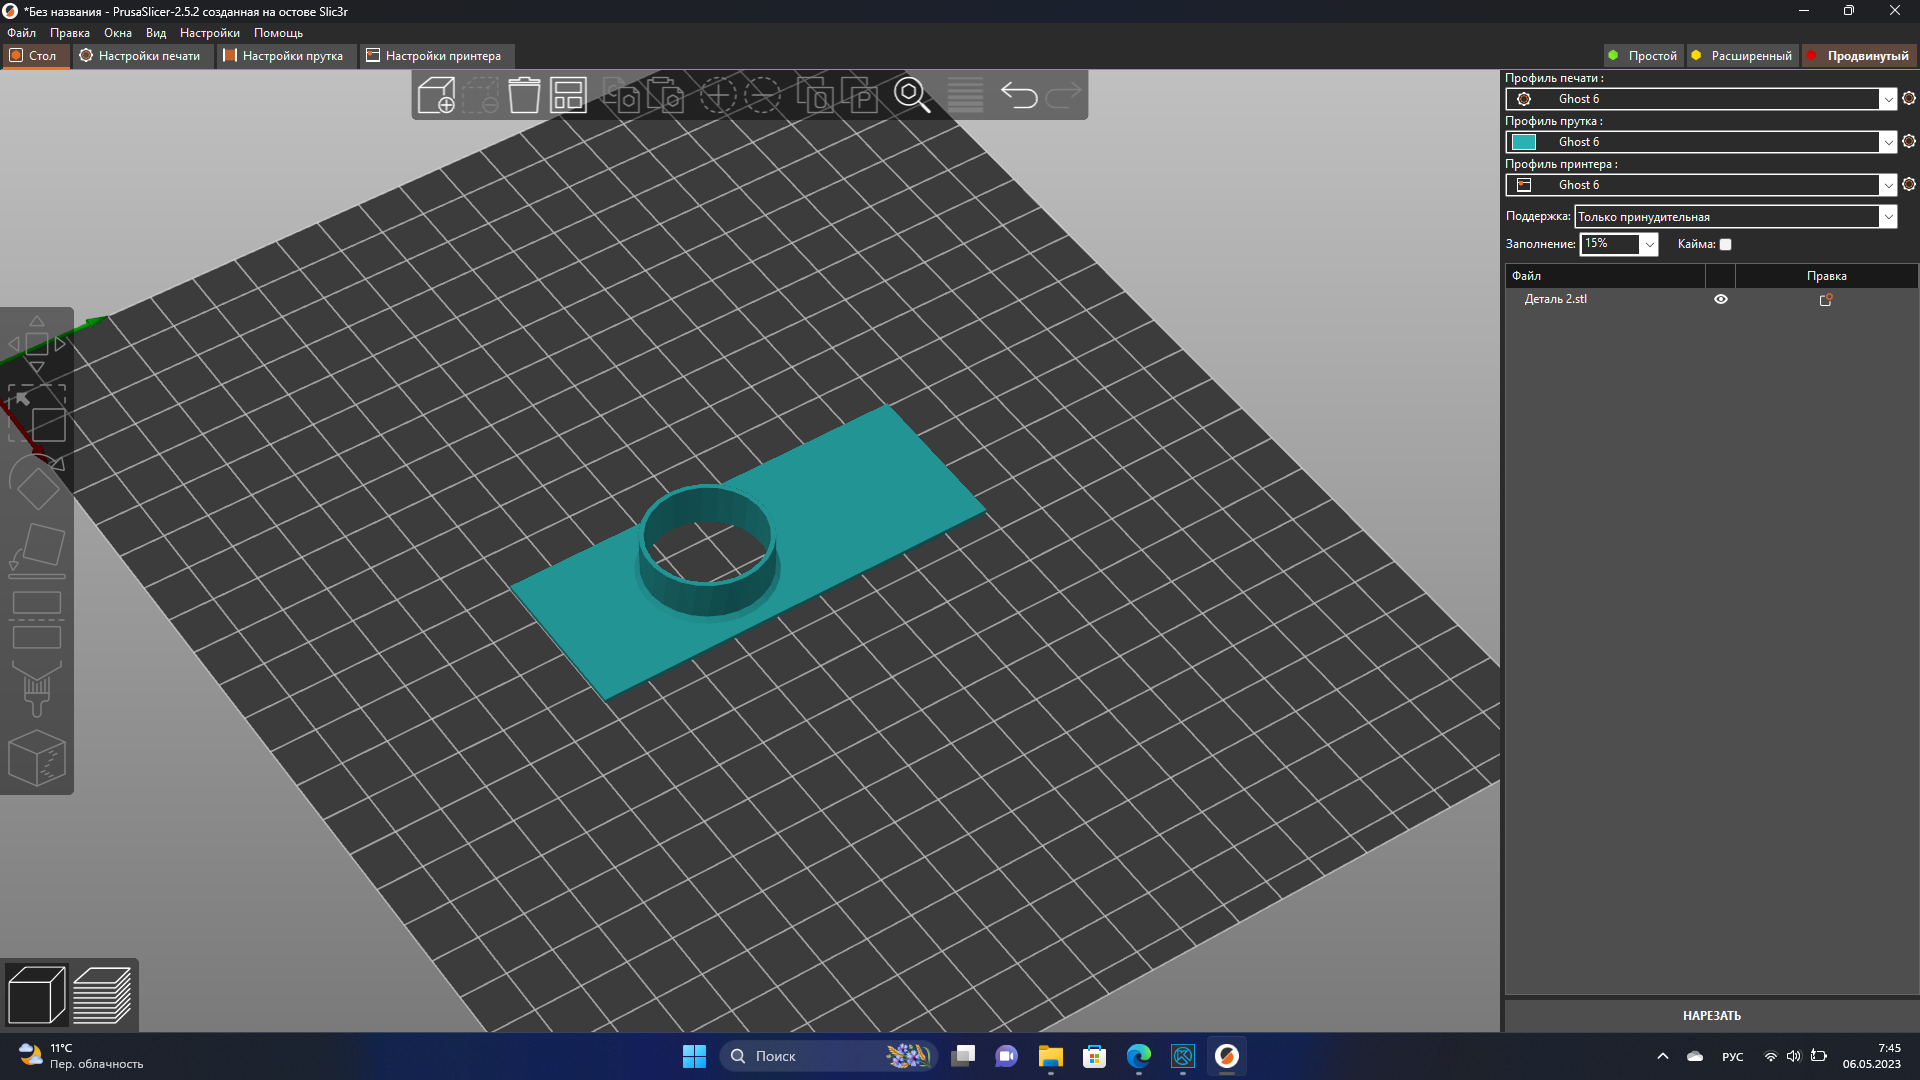Viewport: 1920px width, 1080px height.
Task: Toggle visibility eye of Деталь 2.stl
Action: pyautogui.click(x=1720, y=299)
